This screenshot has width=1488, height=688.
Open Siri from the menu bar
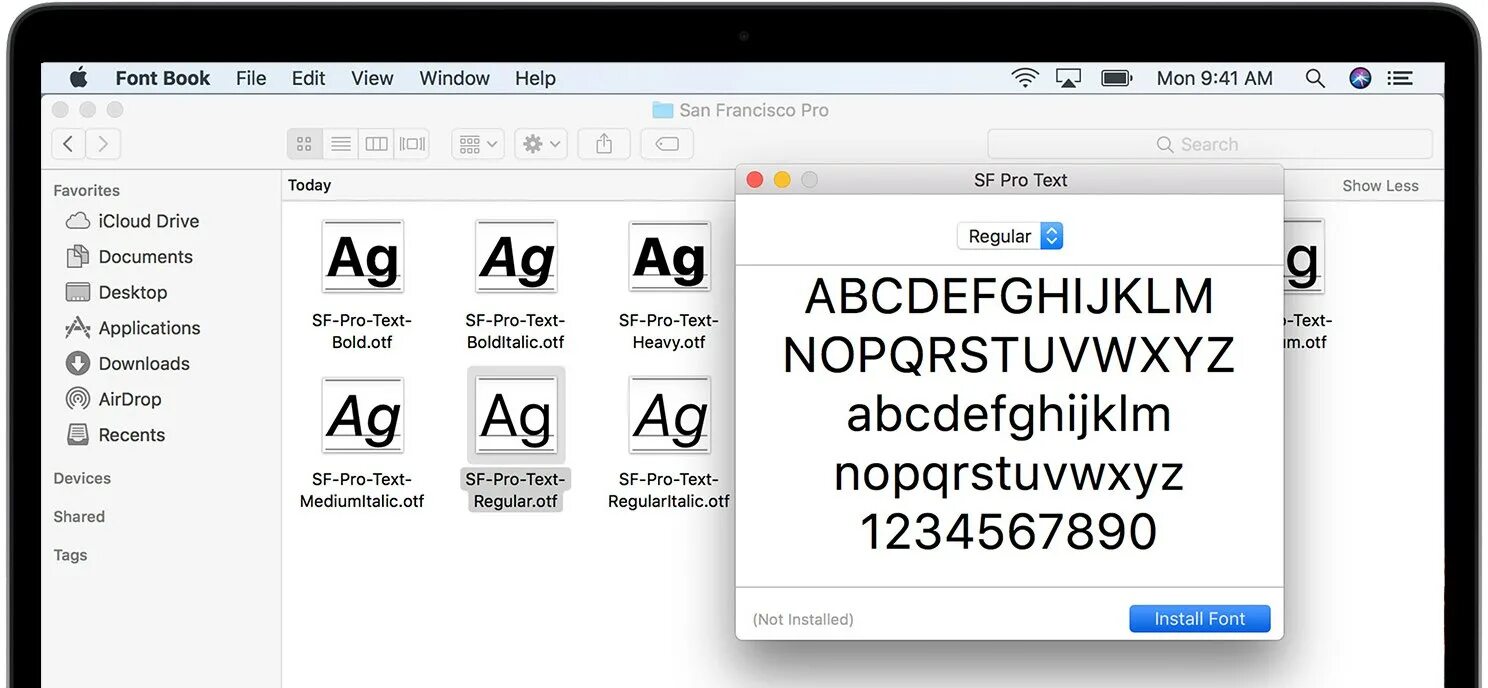[x=1360, y=78]
